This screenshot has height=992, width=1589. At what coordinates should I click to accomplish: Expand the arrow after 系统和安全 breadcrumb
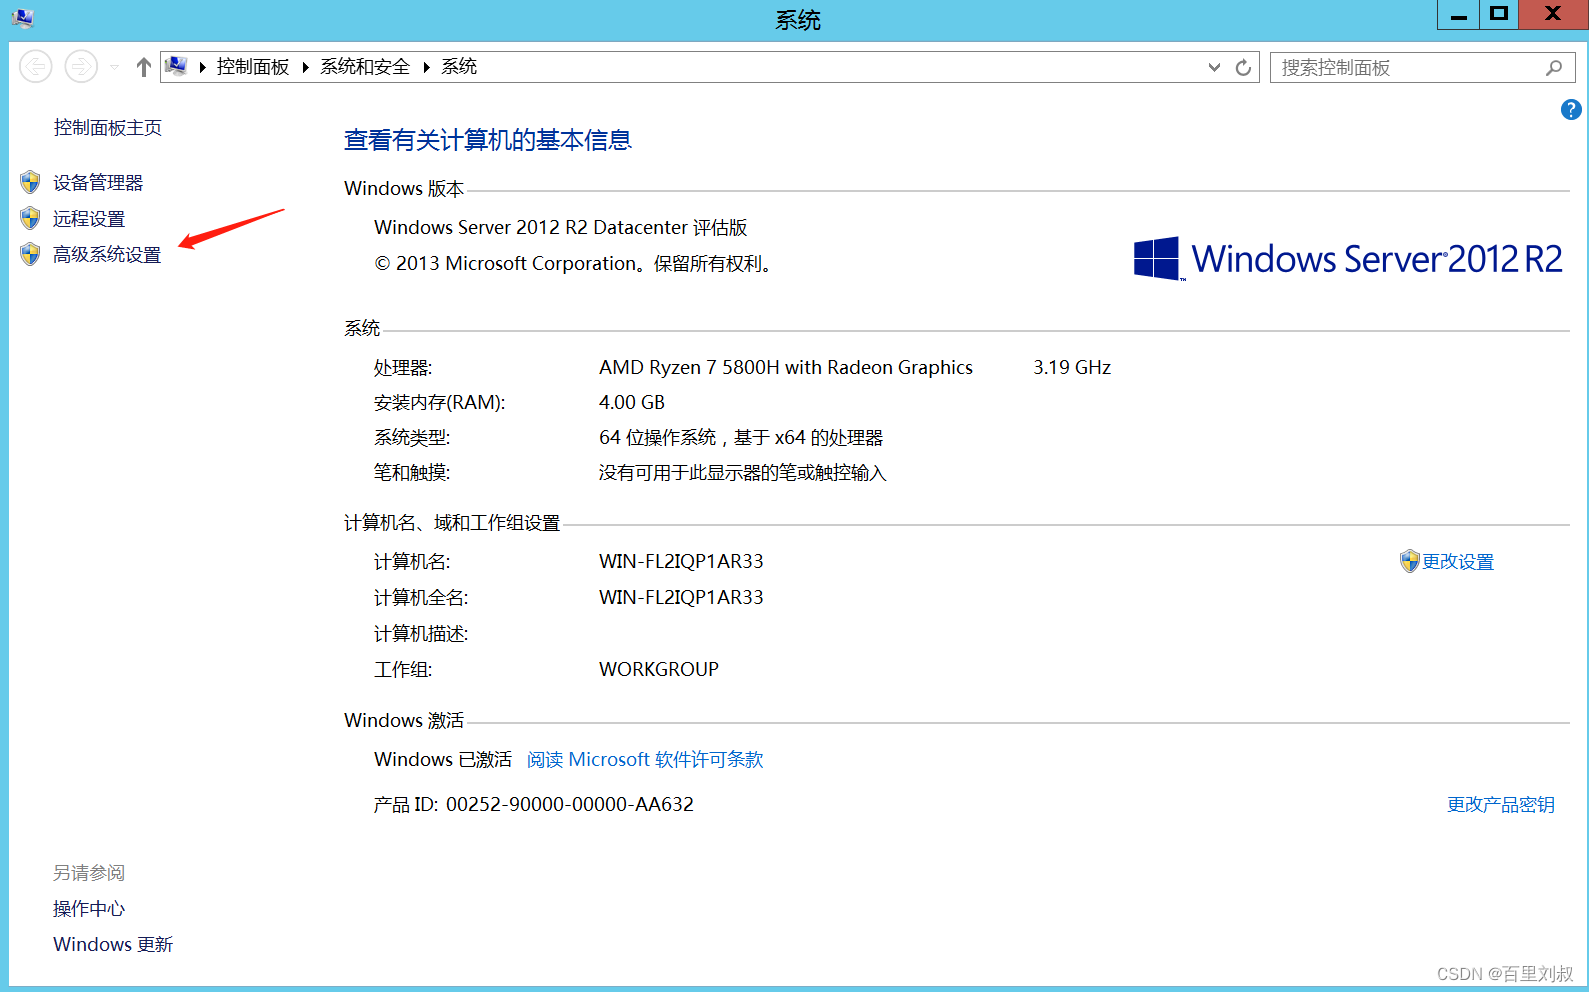click(426, 67)
